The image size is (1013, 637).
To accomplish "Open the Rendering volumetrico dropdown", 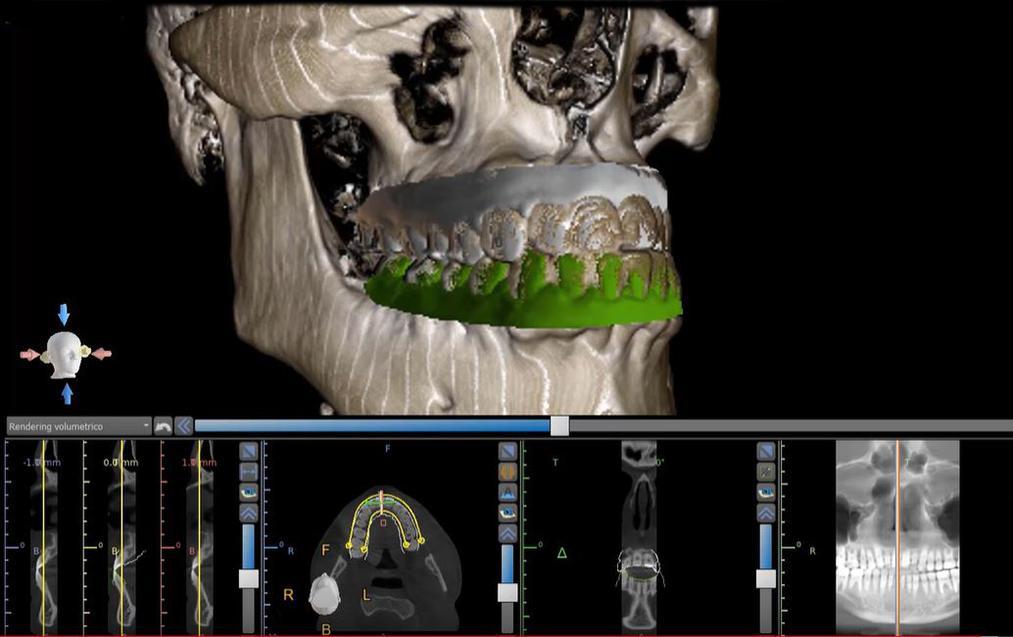I will click(x=79, y=426).
